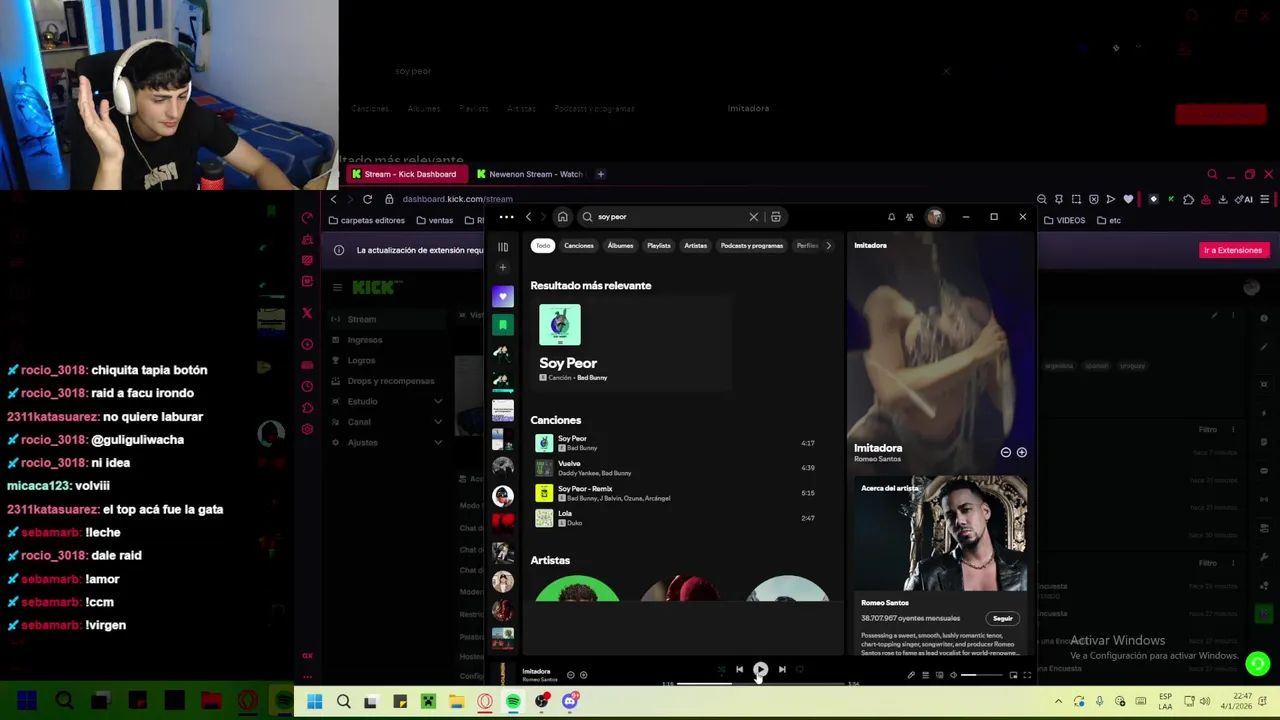Select the Artistas filter chip
The height and width of the screenshot is (720, 1280).
(x=695, y=246)
